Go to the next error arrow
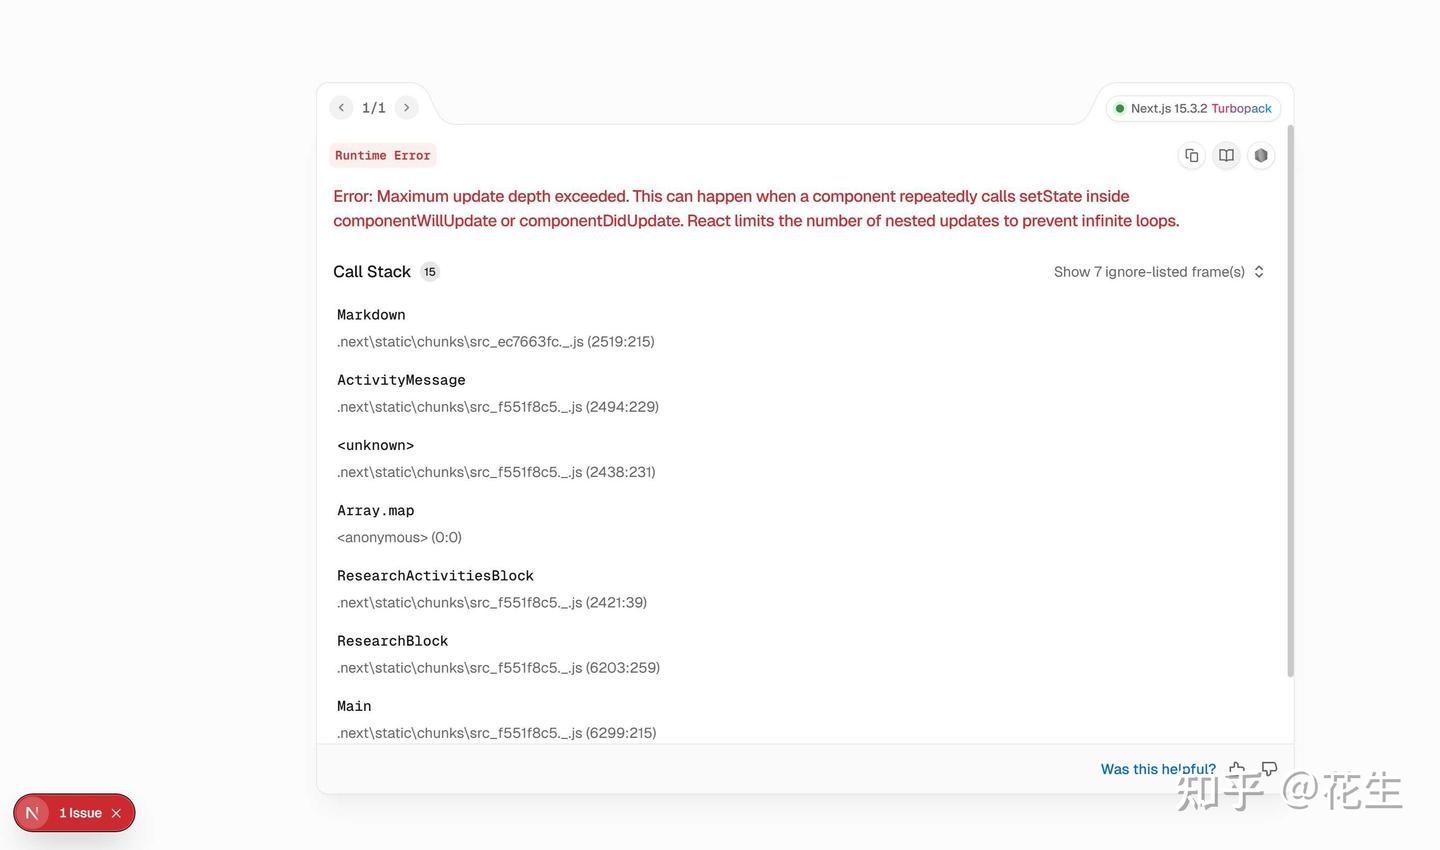The height and width of the screenshot is (850, 1440). (406, 108)
